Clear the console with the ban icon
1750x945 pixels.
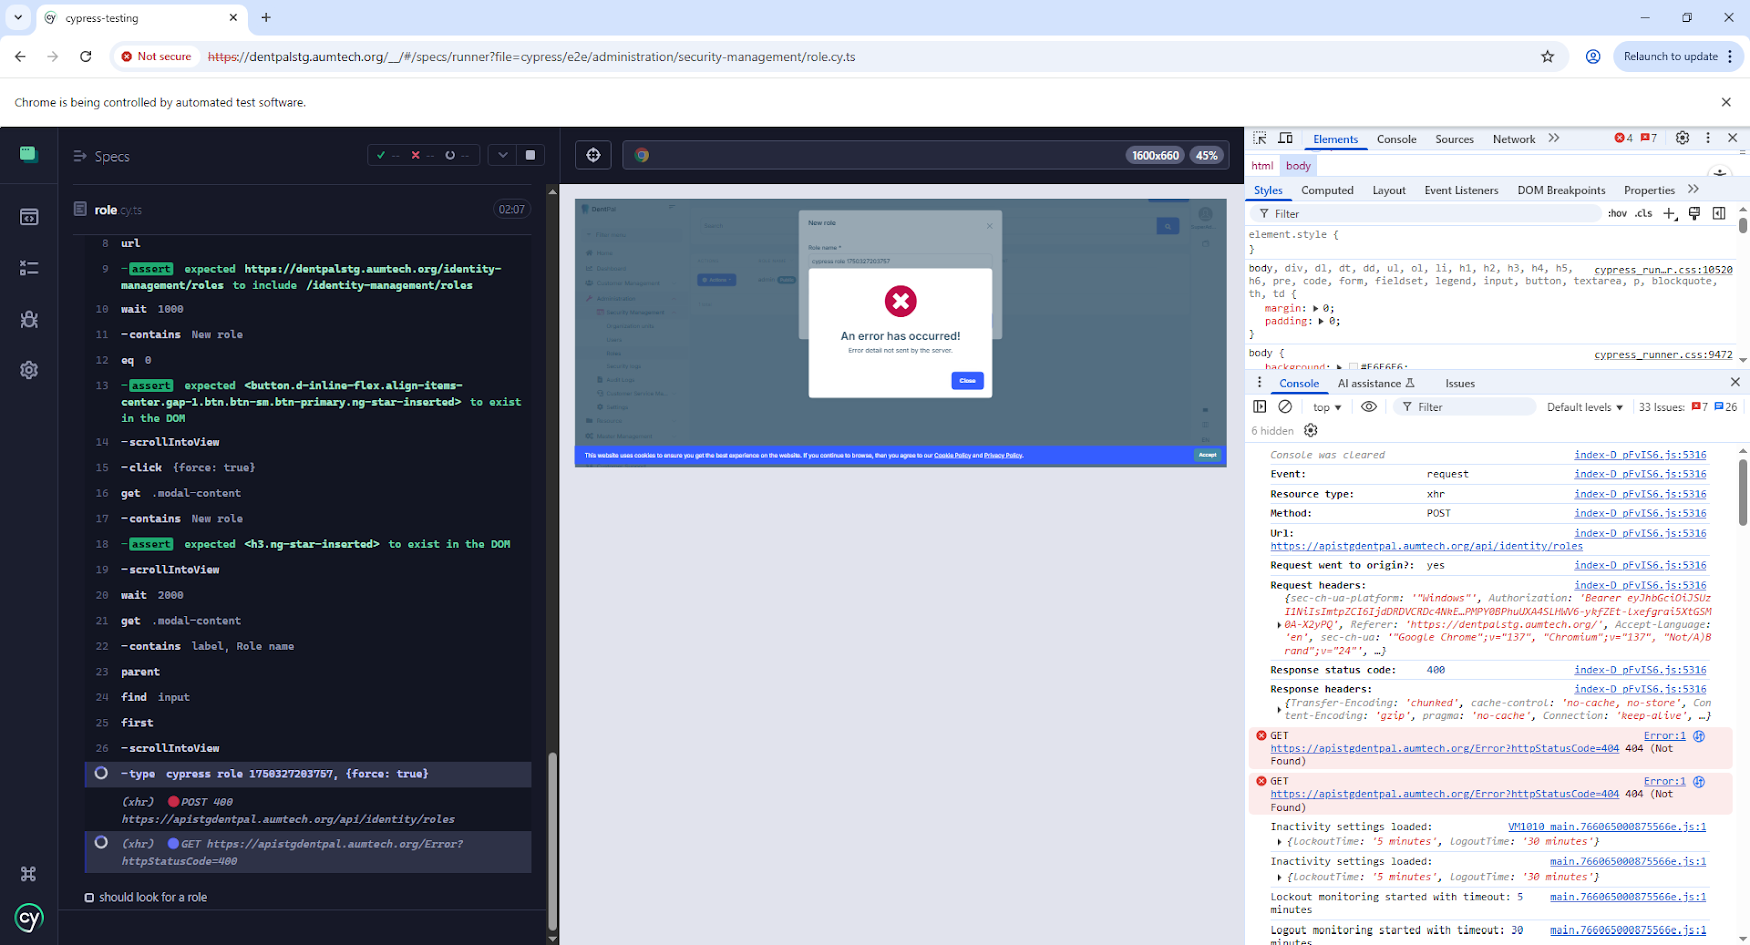[1286, 407]
